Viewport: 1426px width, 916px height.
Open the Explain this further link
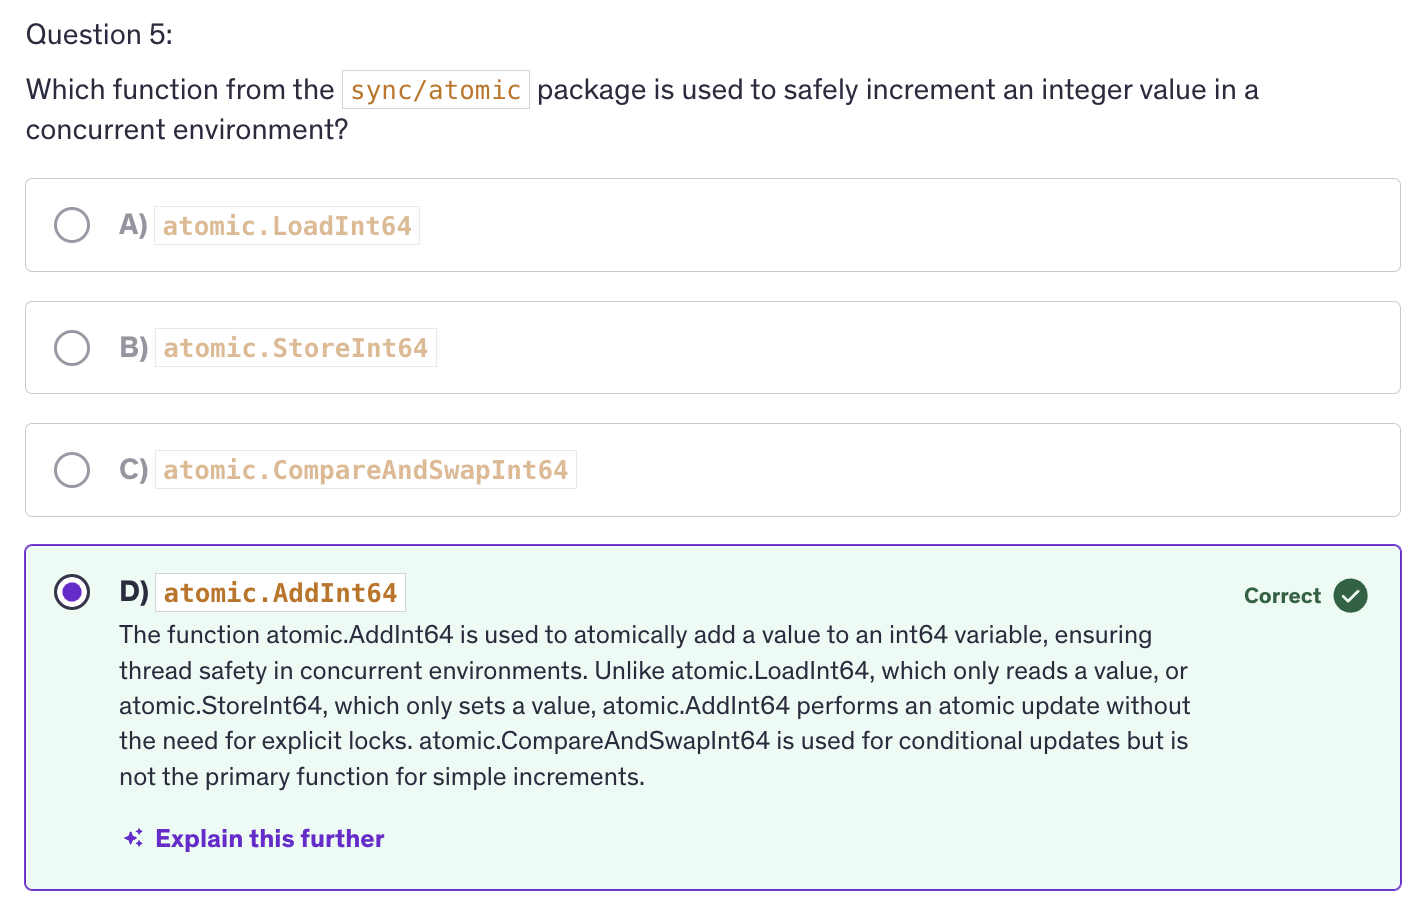(x=269, y=838)
